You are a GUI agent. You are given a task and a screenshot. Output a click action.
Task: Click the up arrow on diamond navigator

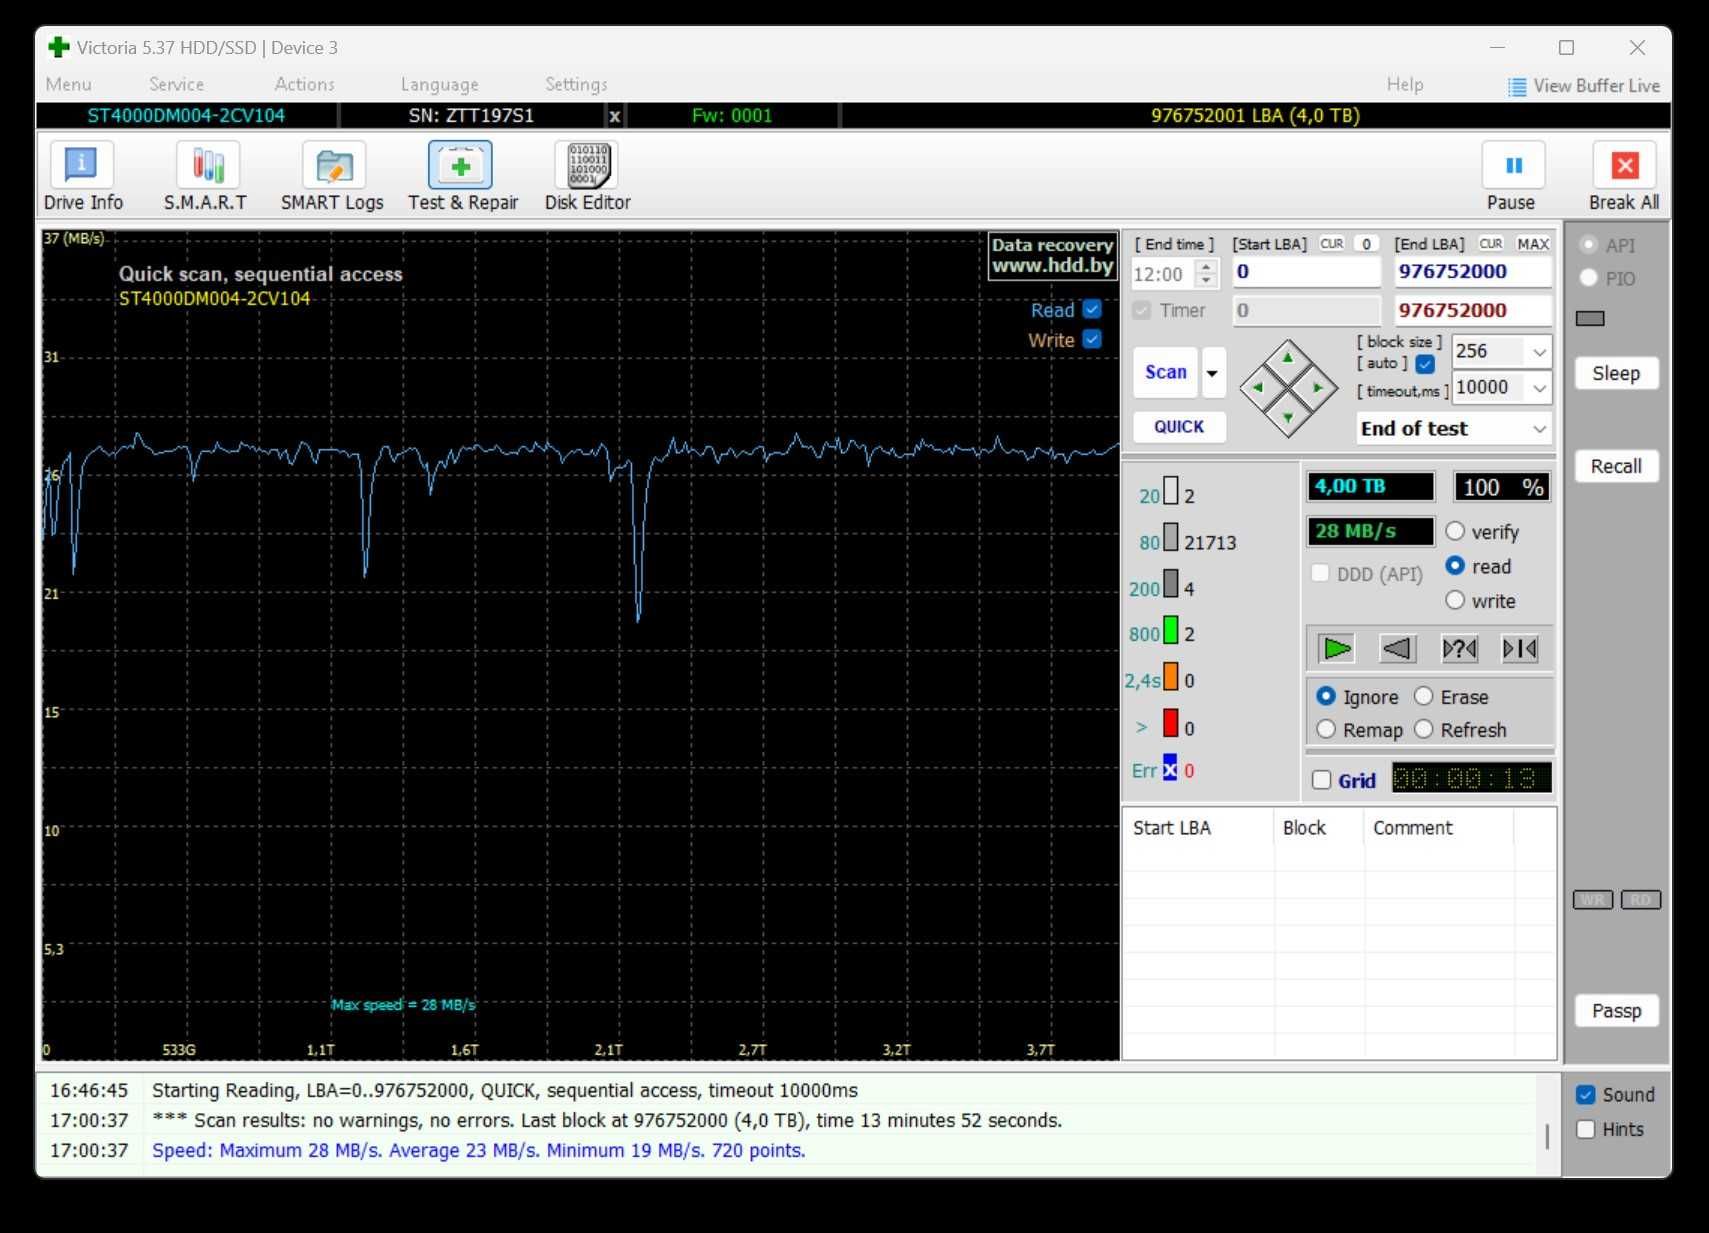pyautogui.click(x=1288, y=357)
